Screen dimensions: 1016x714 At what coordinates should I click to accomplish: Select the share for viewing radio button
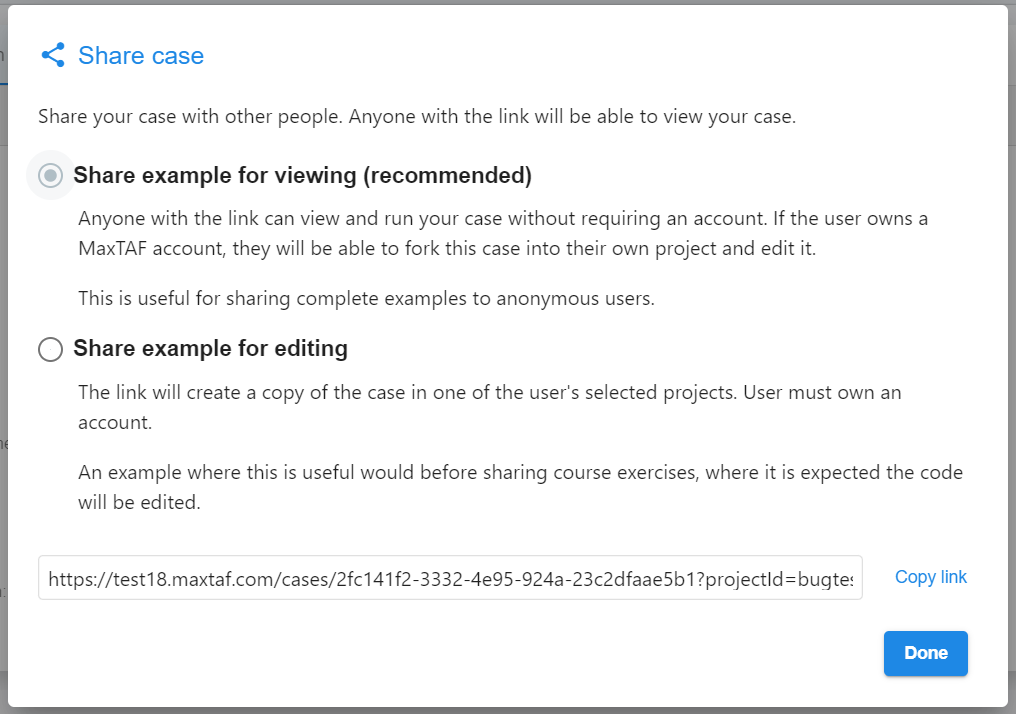[x=51, y=176]
